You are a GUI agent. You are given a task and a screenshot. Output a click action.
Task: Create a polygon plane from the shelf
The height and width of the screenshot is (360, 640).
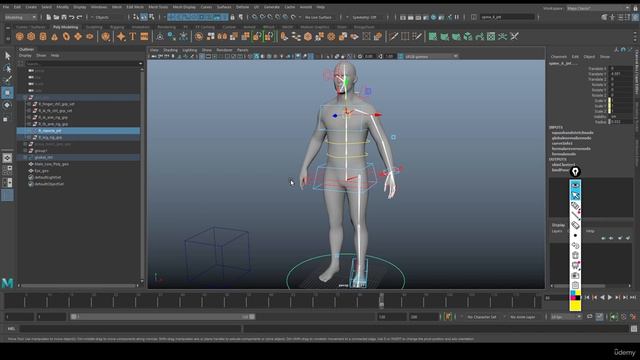tap(78, 37)
